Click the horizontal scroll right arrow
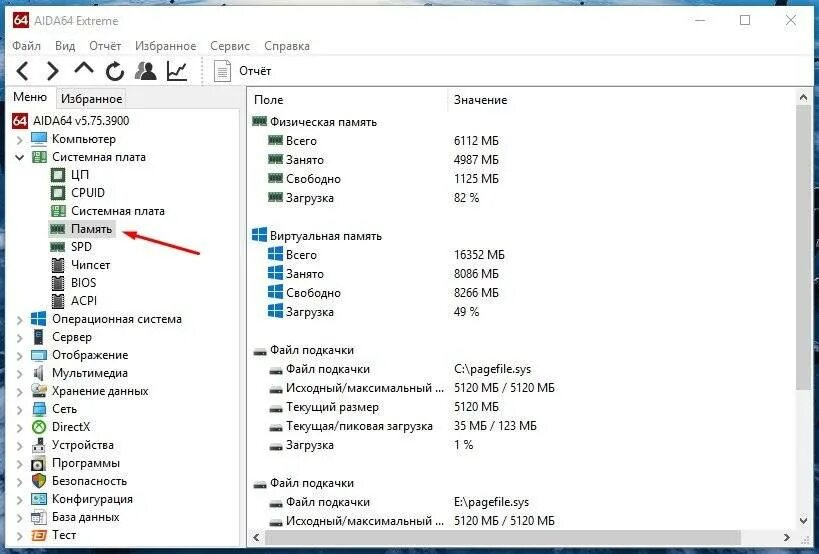Image resolution: width=819 pixels, height=554 pixels. pyautogui.click(x=787, y=537)
